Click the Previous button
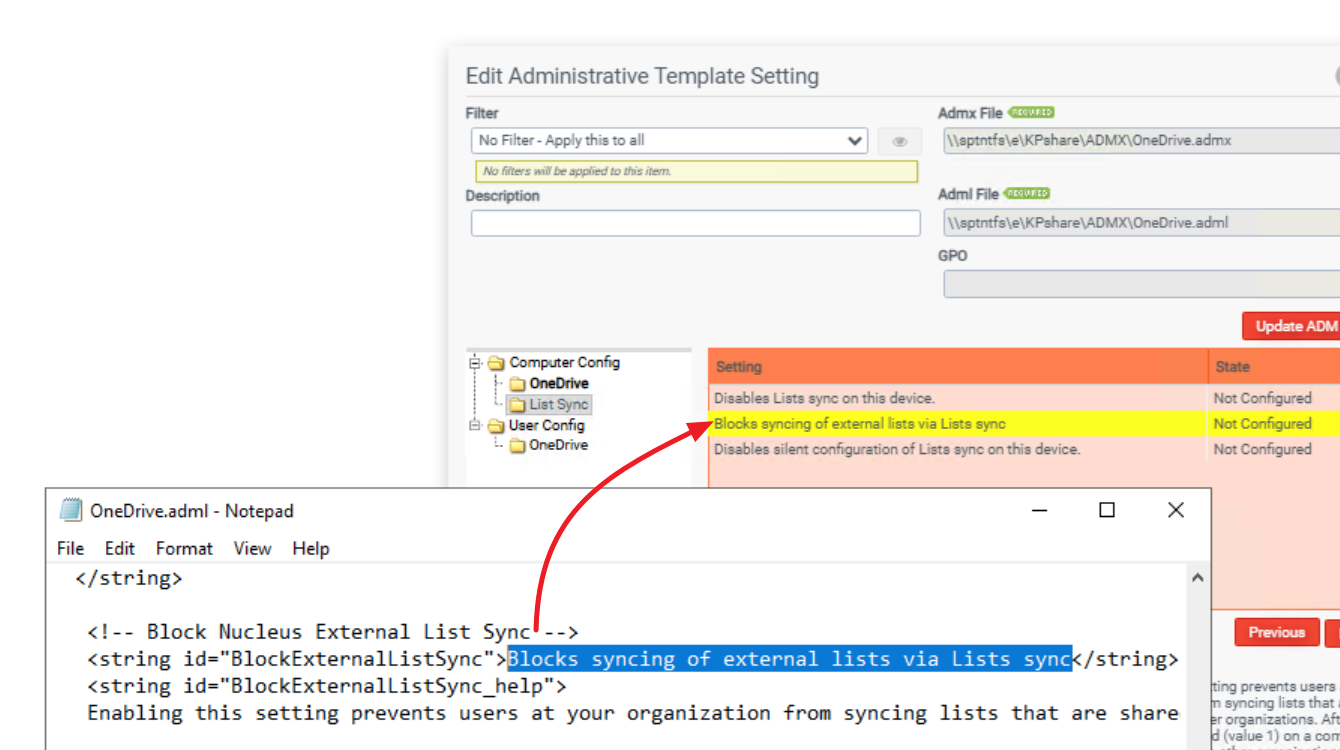The height and width of the screenshot is (750, 1340). (1276, 633)
